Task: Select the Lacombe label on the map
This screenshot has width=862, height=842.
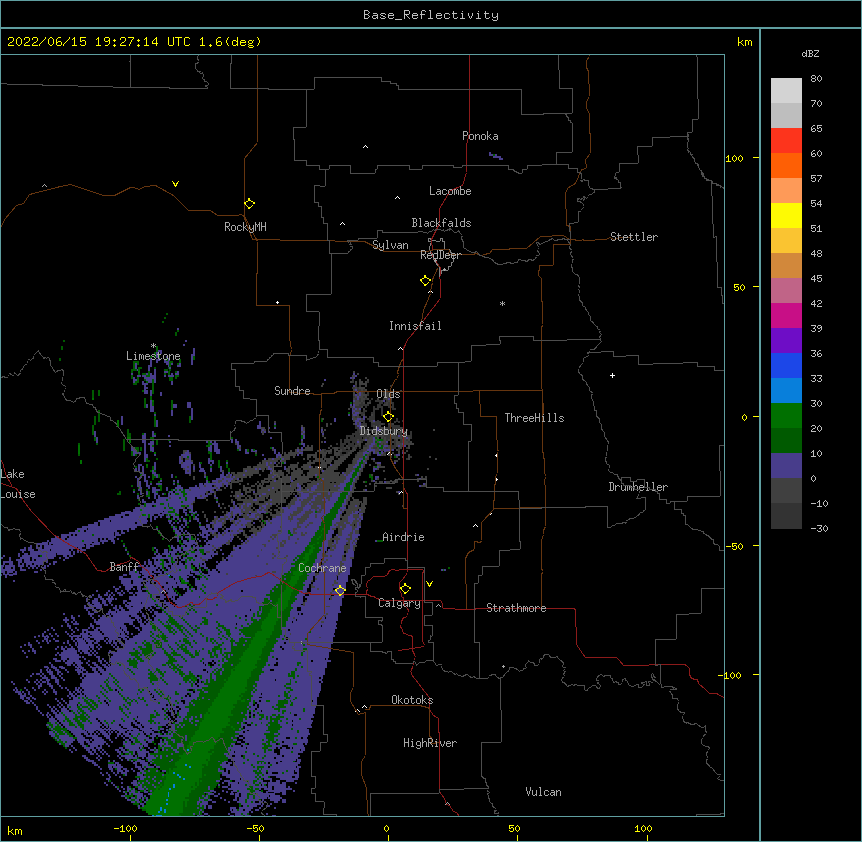Action: click(x=450, y=191)
